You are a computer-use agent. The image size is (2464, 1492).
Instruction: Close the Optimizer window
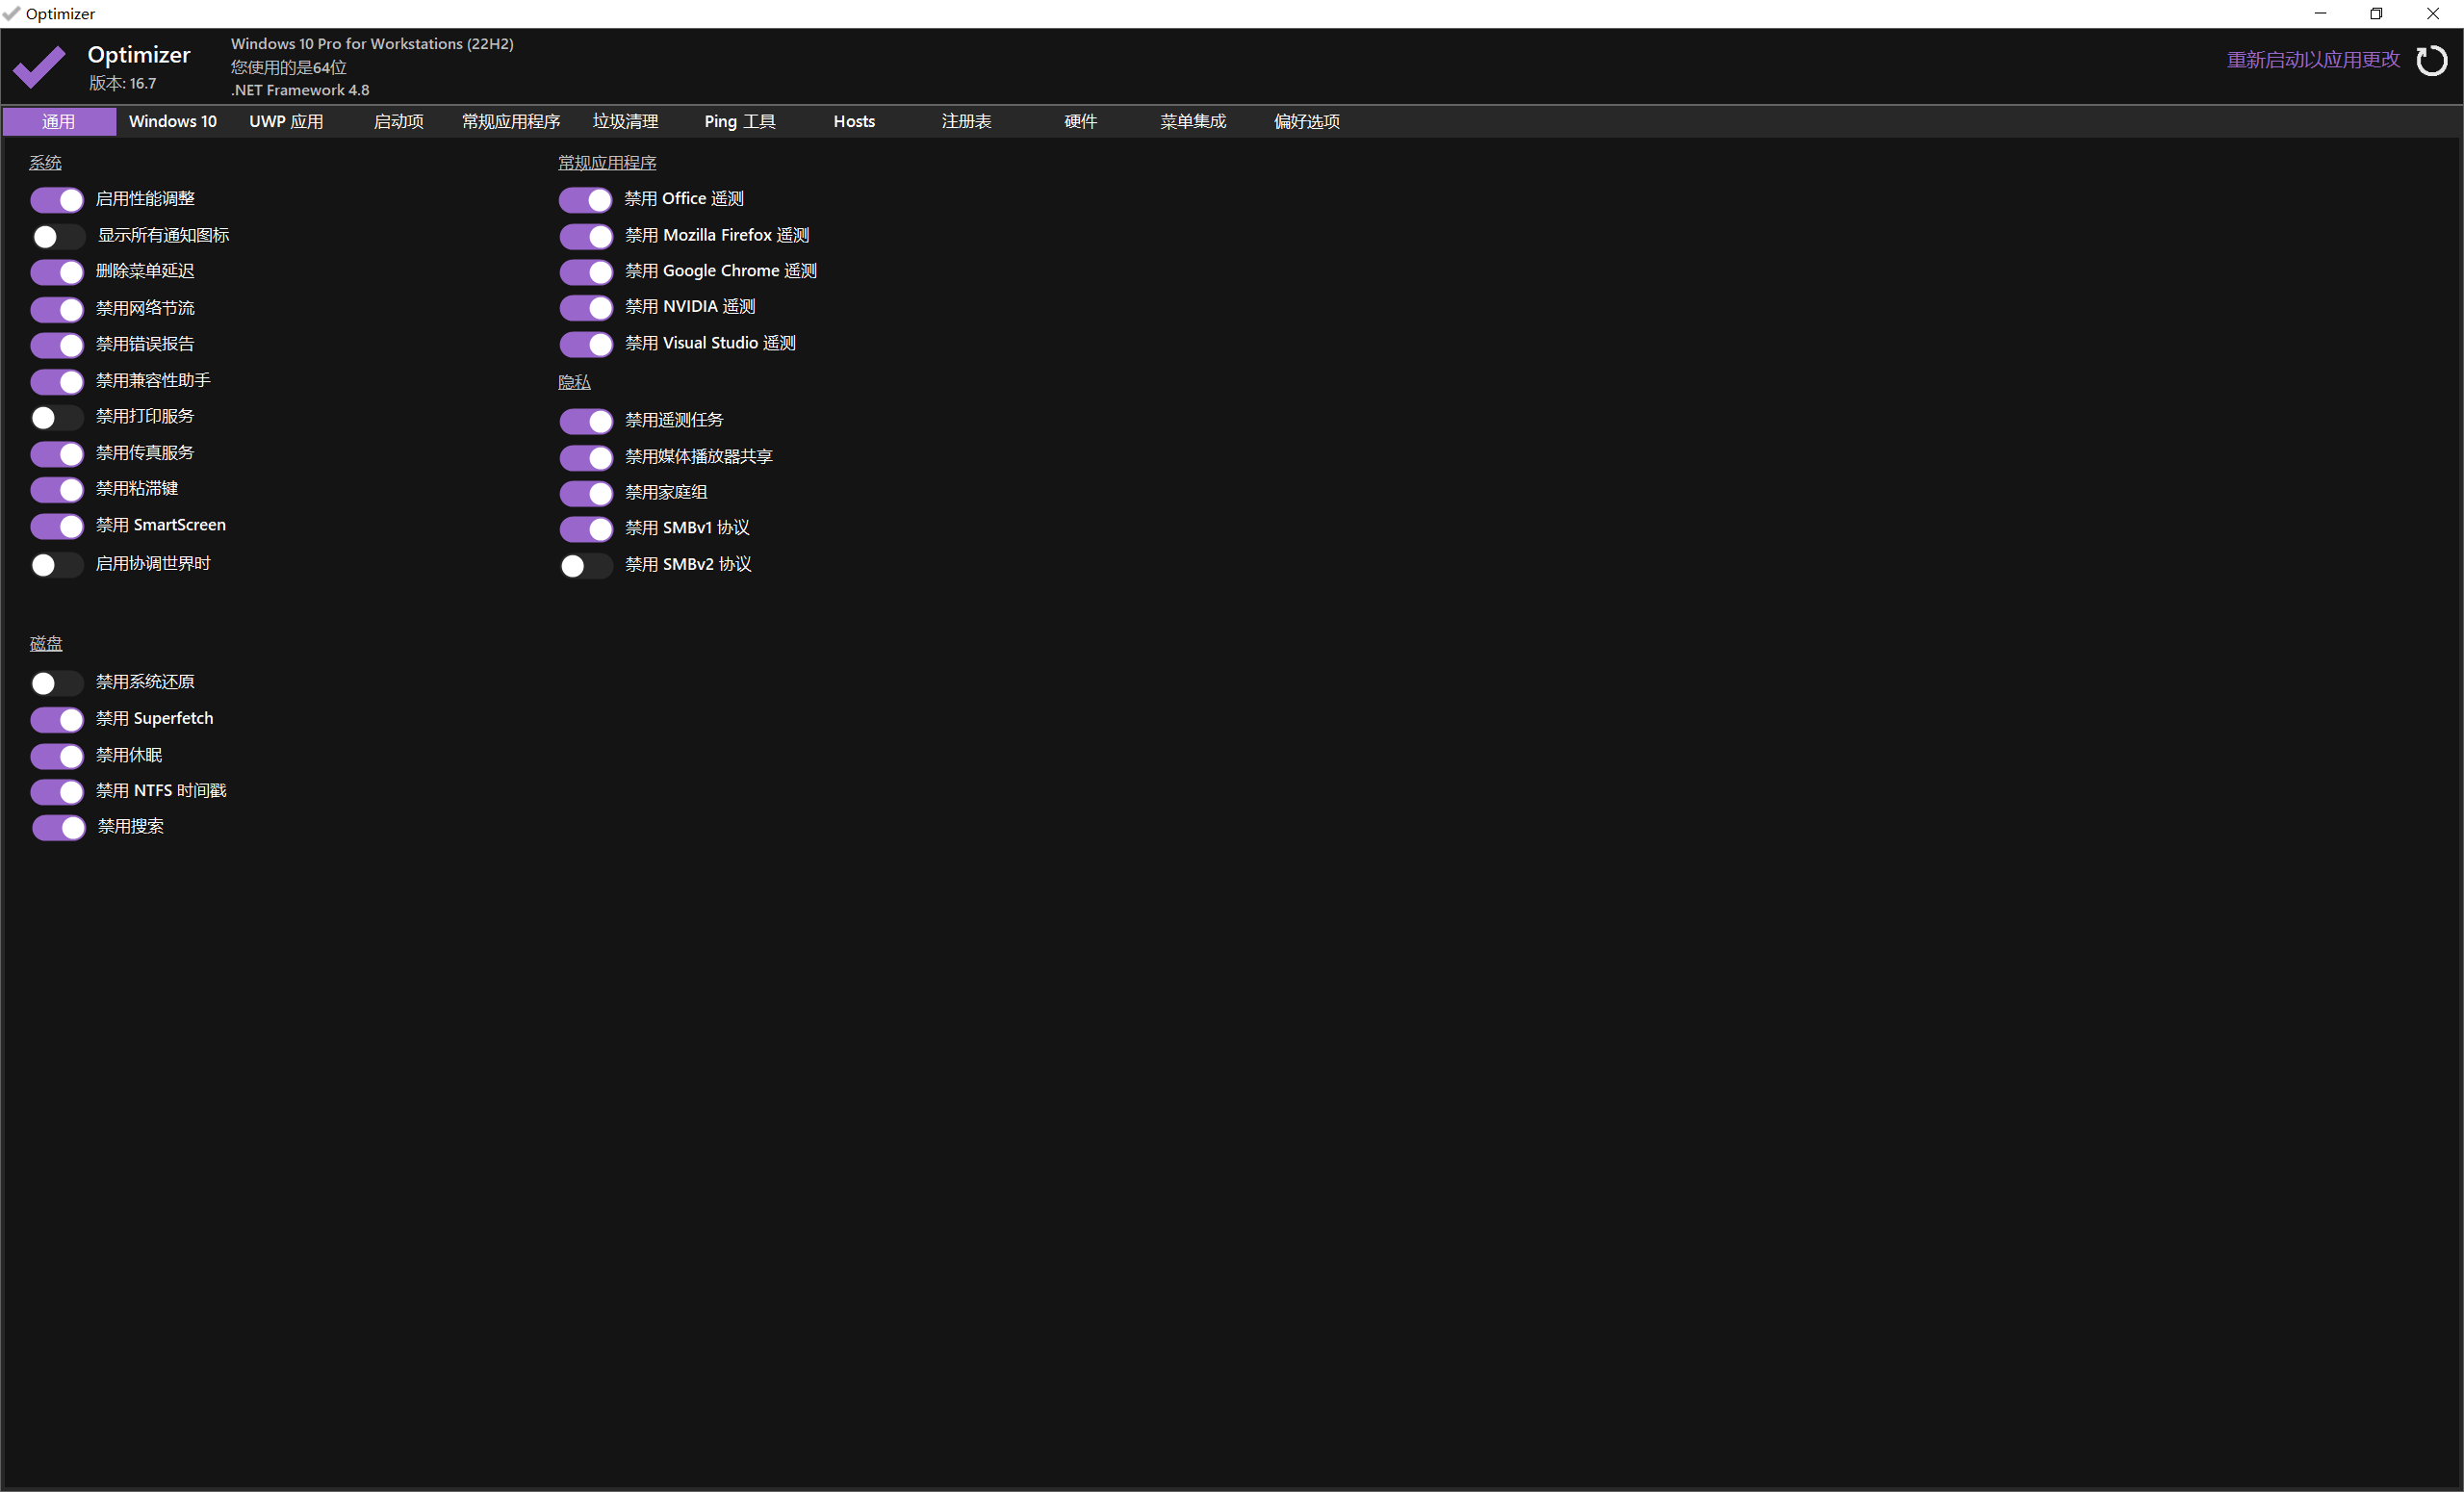click(2433, 14)
